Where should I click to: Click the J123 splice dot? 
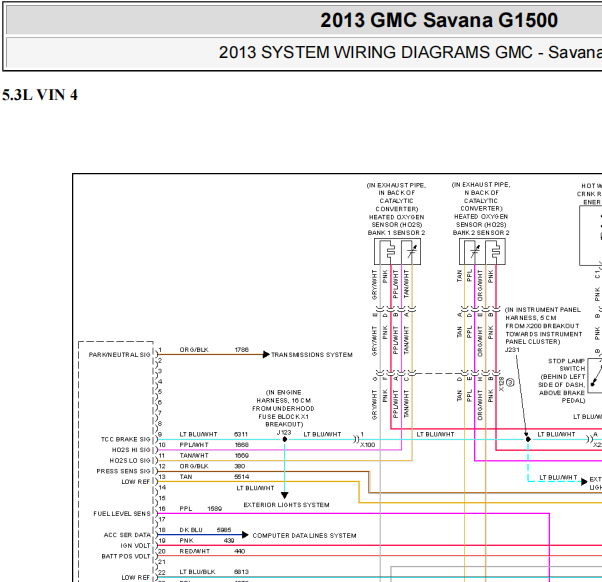coord(284,439)
